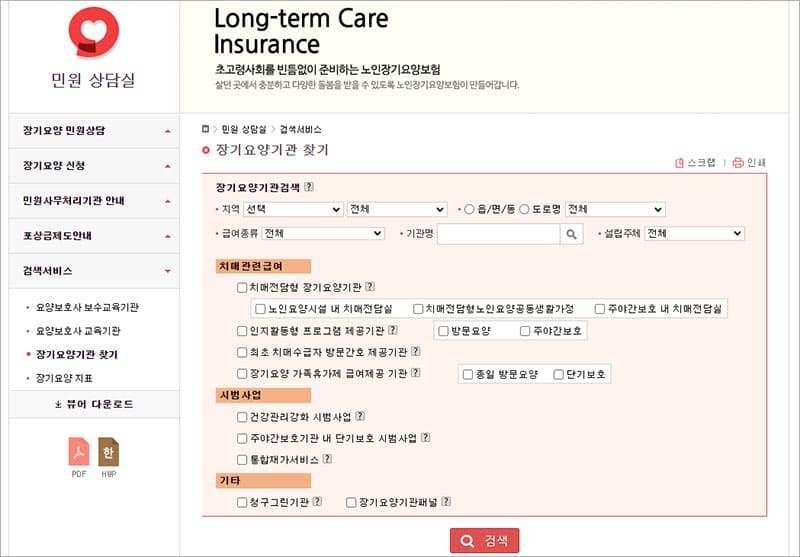Check the 치매전담형 장기요양기관 checkbox
Screen dimensions: 800x557
pyautogui.click(x=242, y=287)
